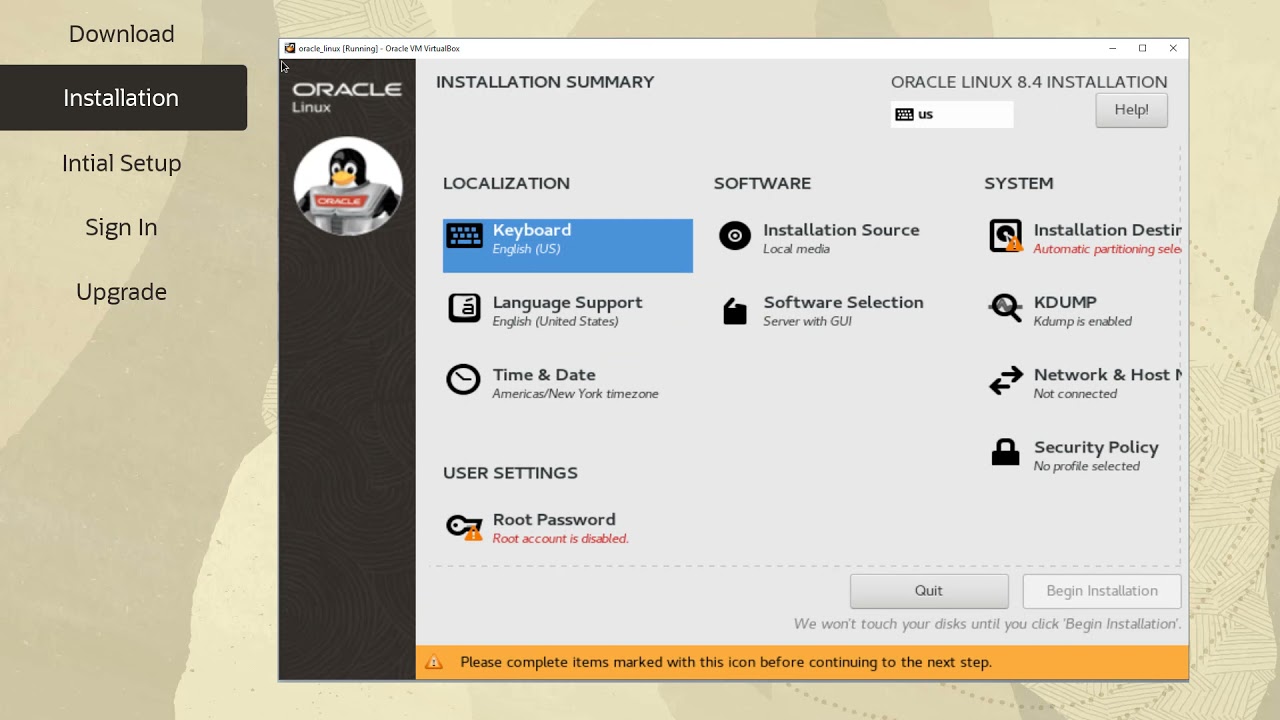Screen dimensions: 1280x720
Task: Click the us keyboard layout field
Action: (952, 114)
